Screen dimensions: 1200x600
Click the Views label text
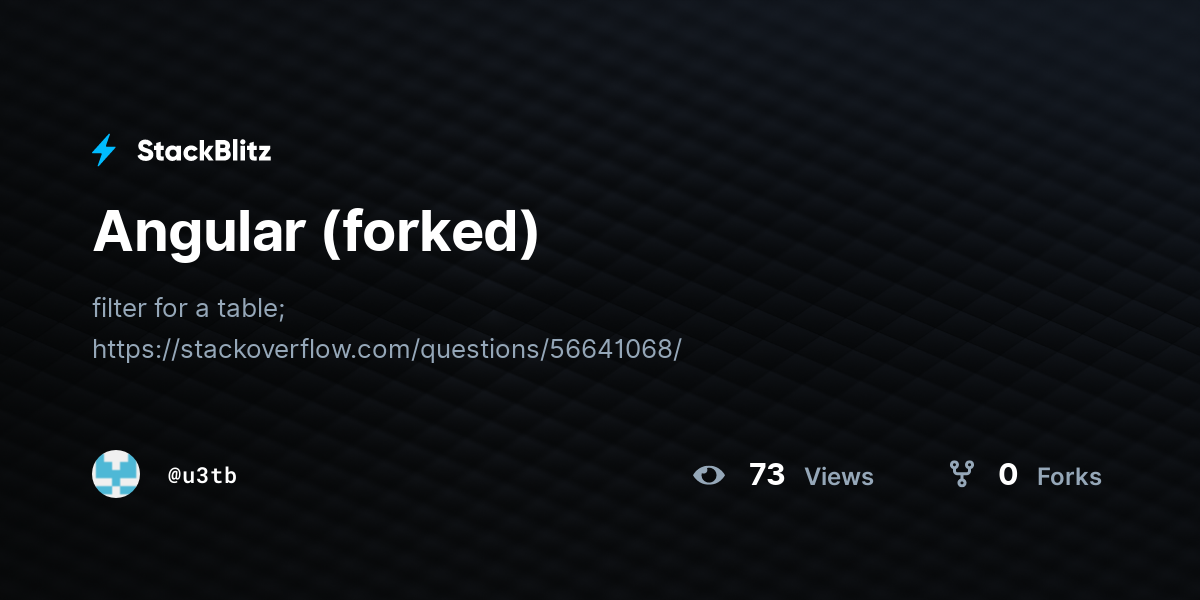(839, 477)
